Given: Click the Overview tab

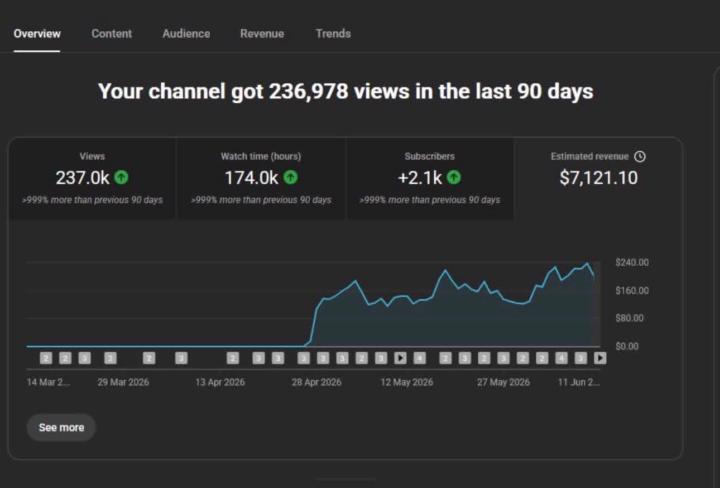Looking at the screenshot, I should click(x=37, y=34).
